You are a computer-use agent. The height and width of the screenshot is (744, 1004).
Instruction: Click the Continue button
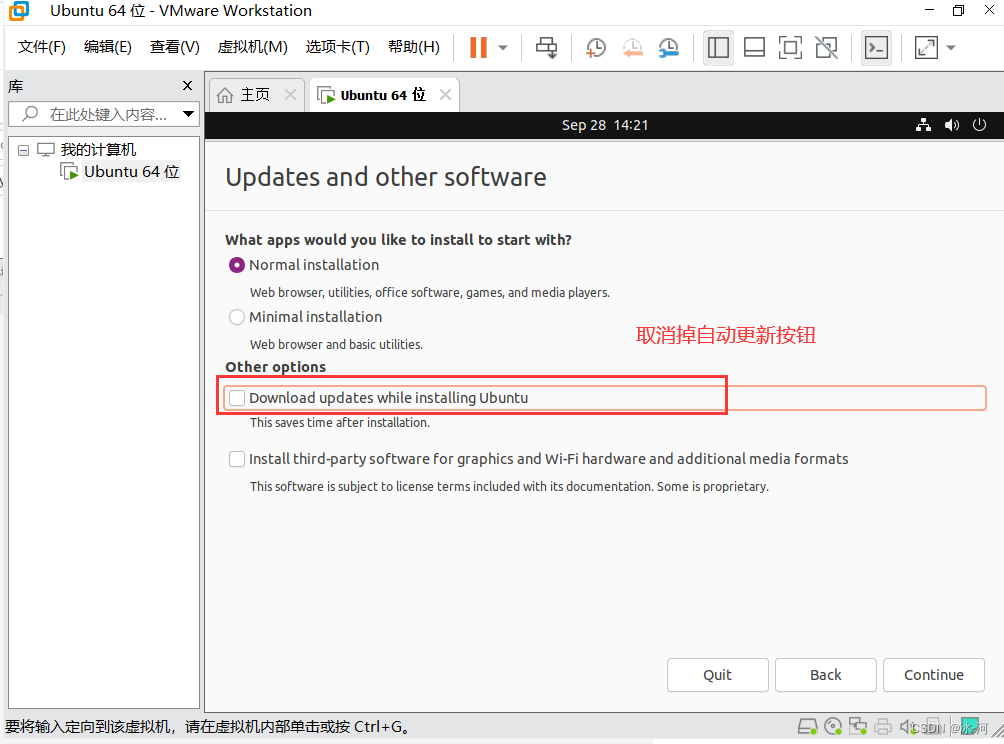pos(934,675)
